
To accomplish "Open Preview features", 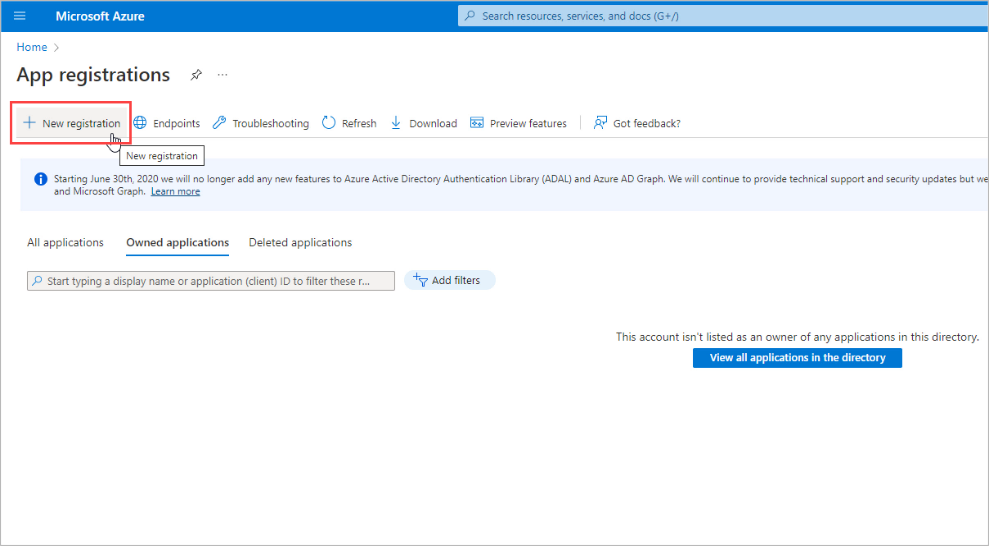I will pyautogui.click(x=518, y=123).
